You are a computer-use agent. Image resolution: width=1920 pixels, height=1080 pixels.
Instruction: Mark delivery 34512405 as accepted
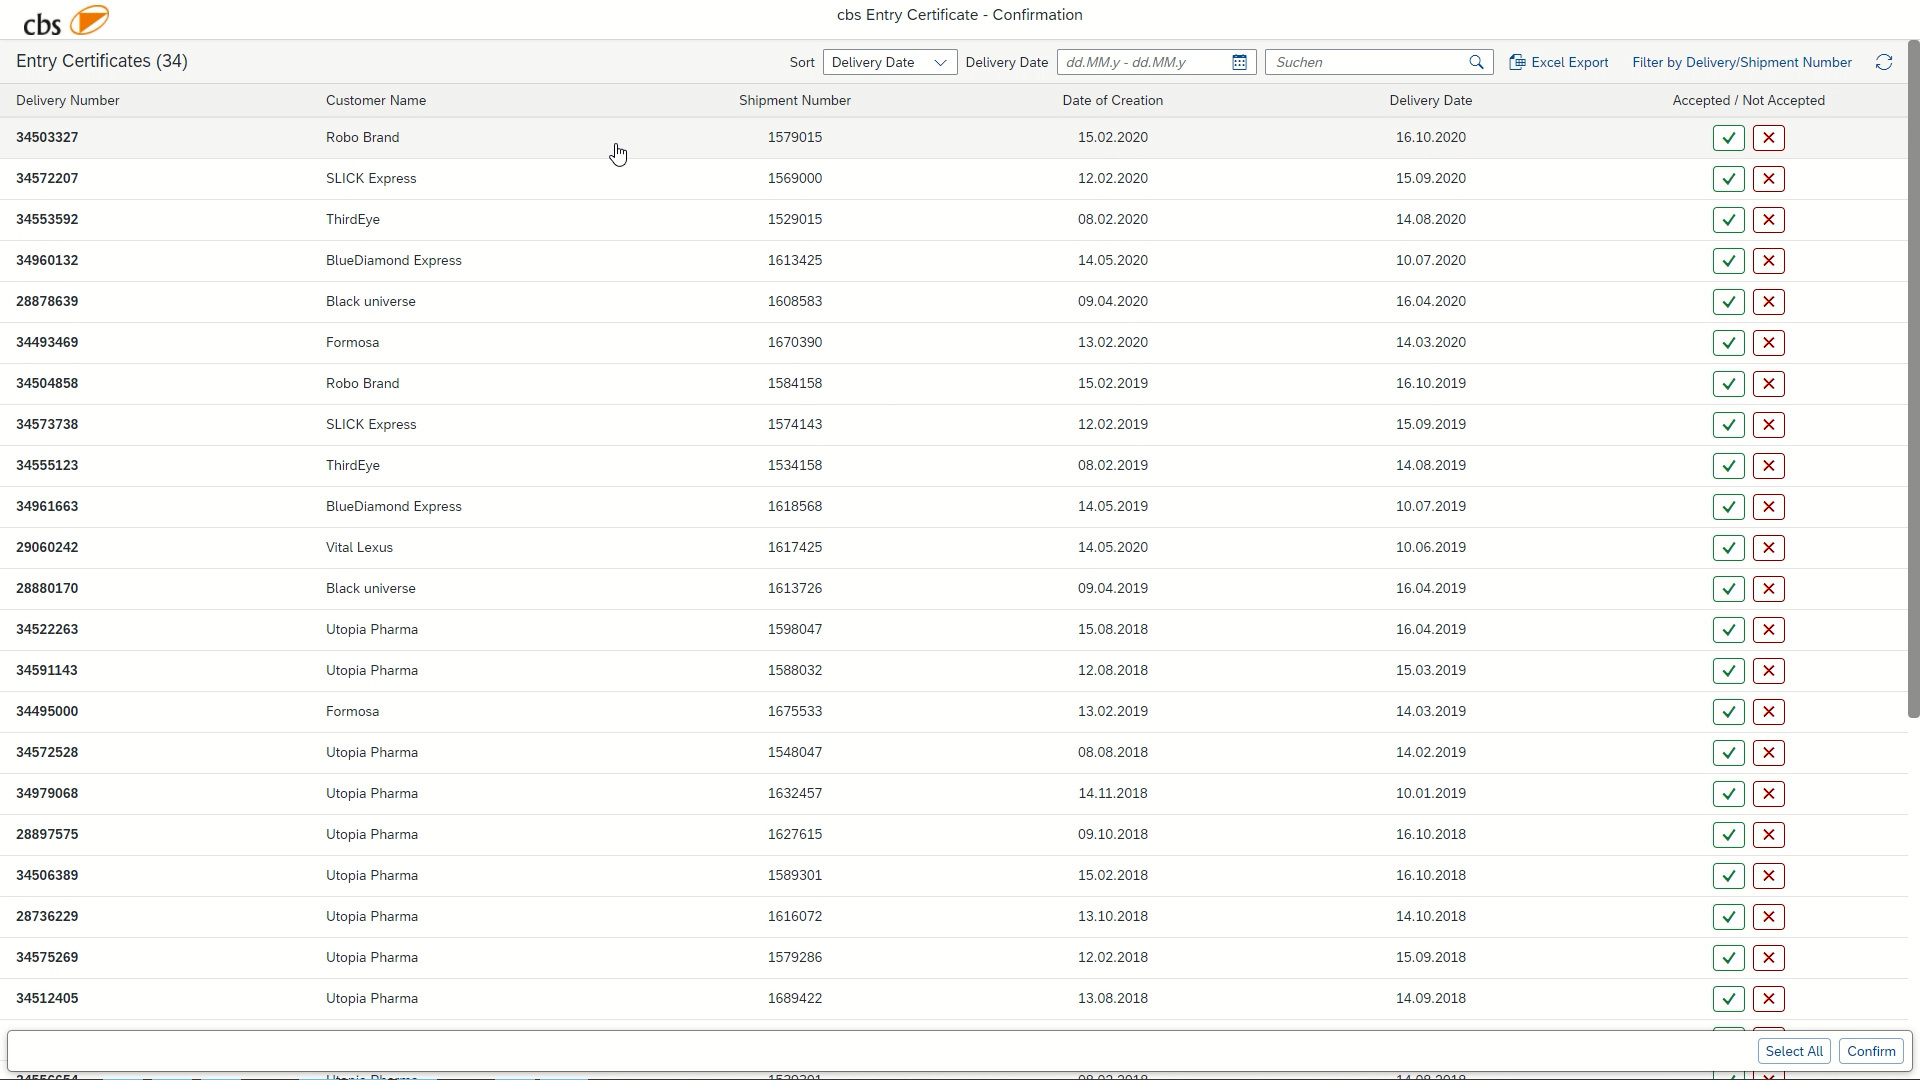(x=1728, y=999)
